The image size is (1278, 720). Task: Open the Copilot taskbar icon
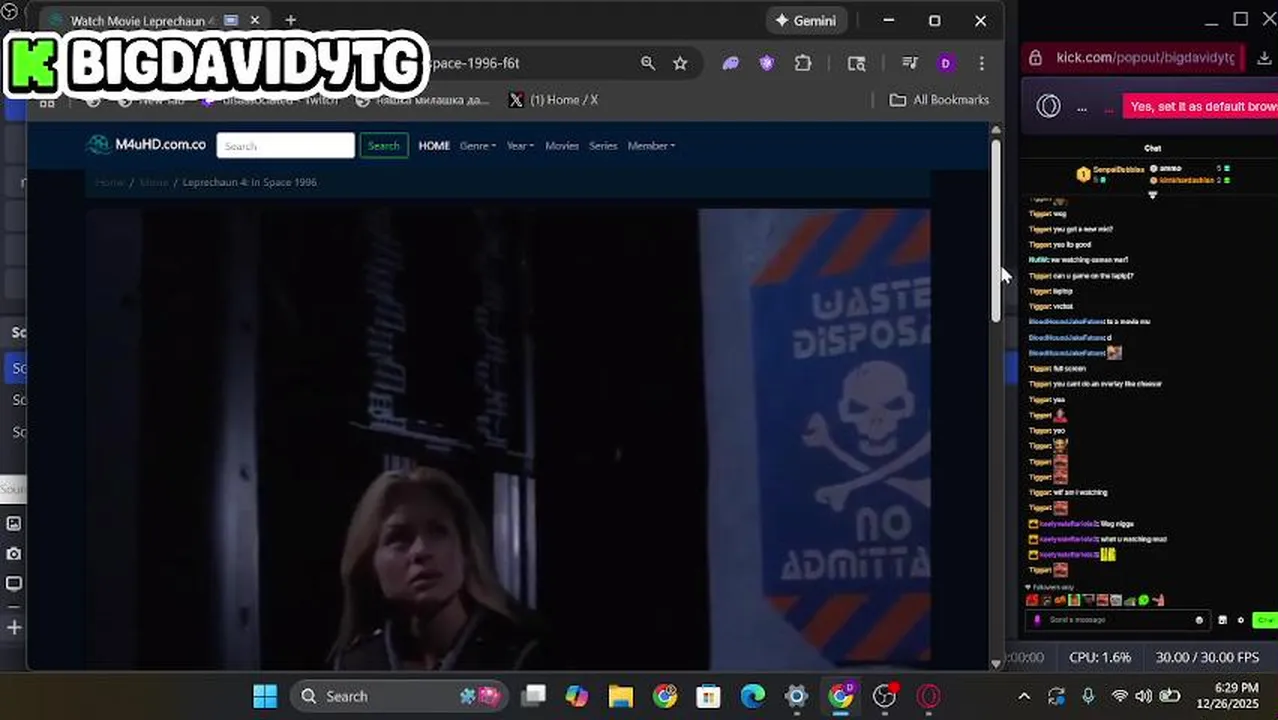coord(577,696)
